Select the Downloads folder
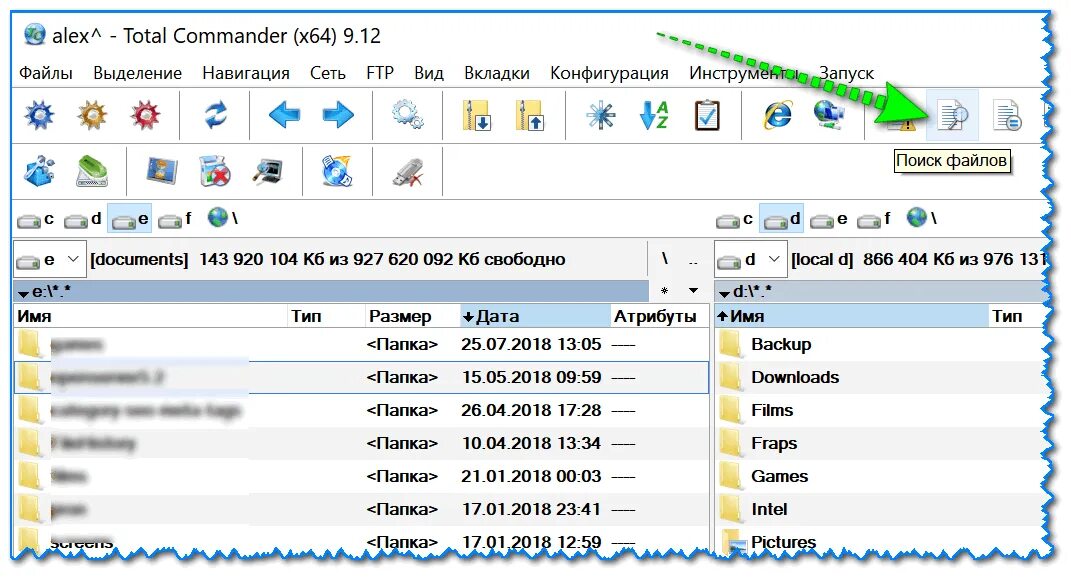 coord(795,377)
